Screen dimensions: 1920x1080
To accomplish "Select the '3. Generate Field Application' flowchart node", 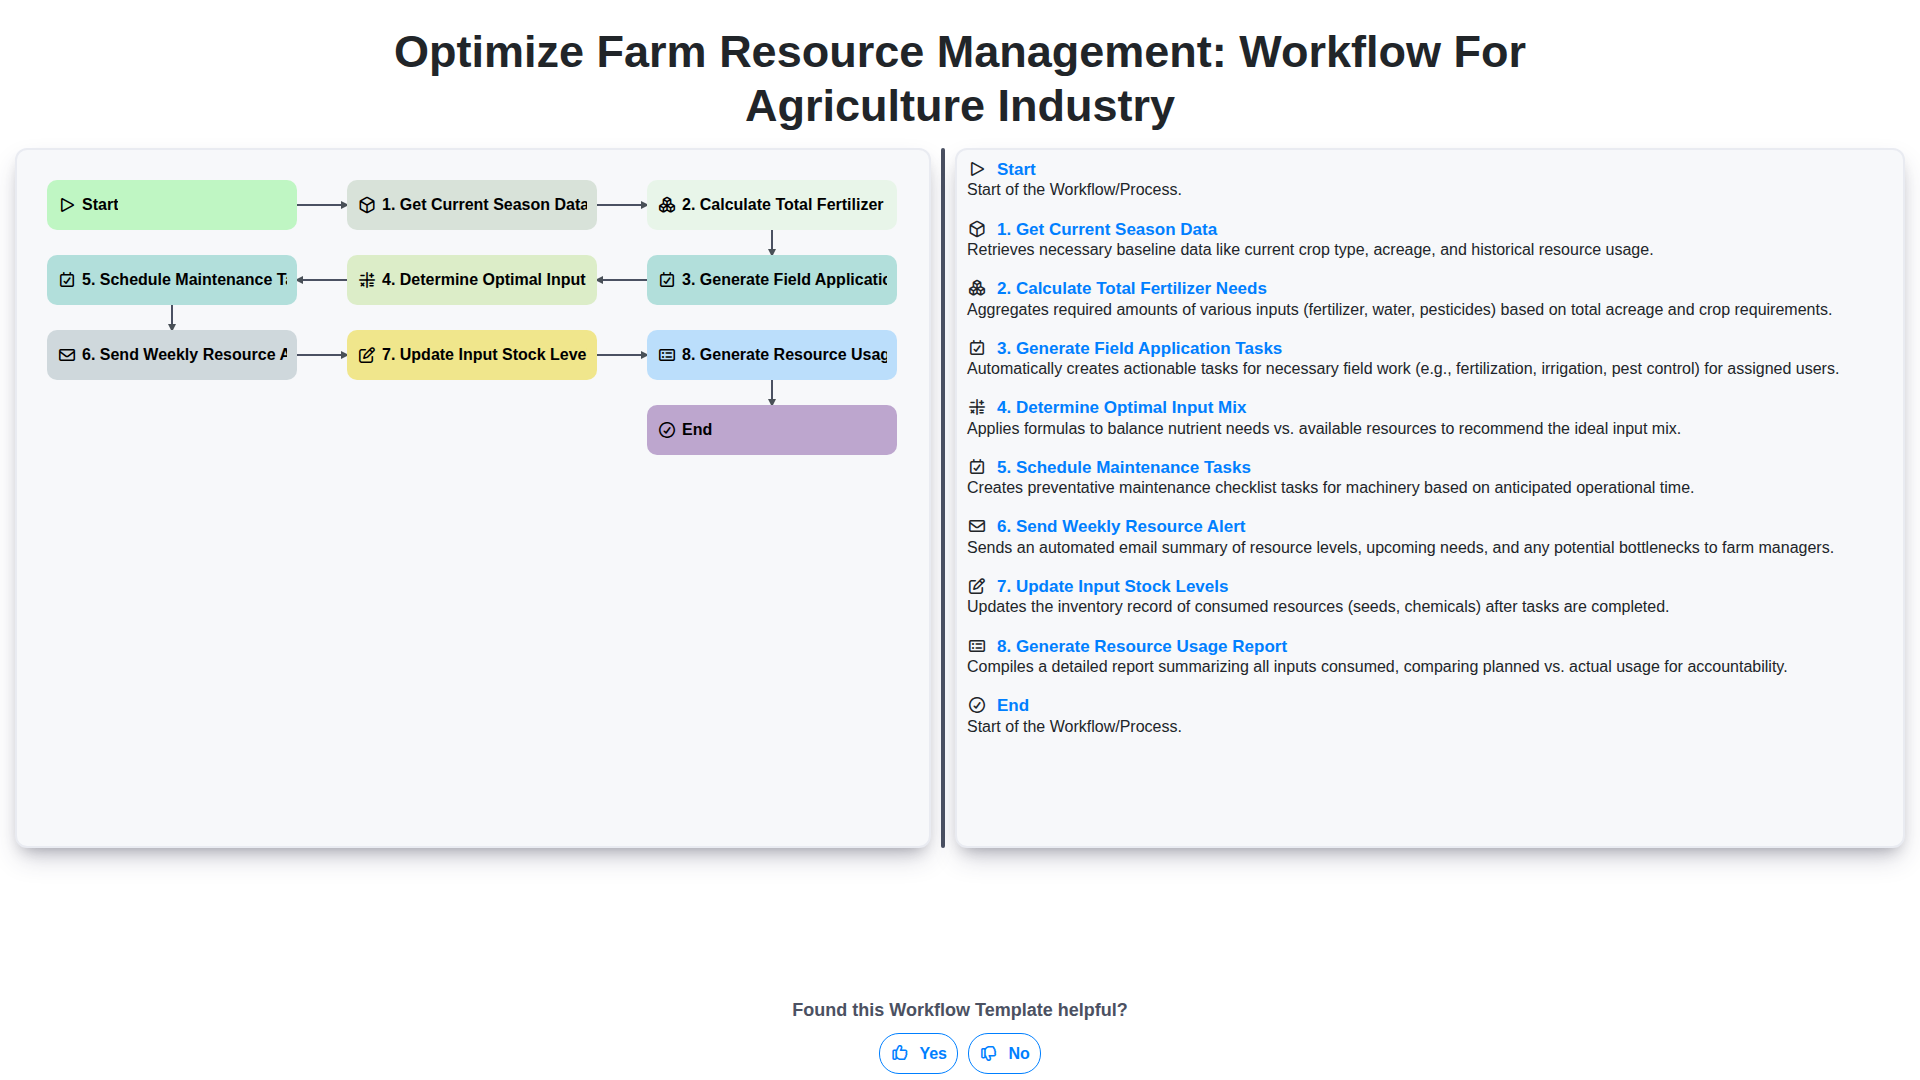I will click(x=772, y=280).
